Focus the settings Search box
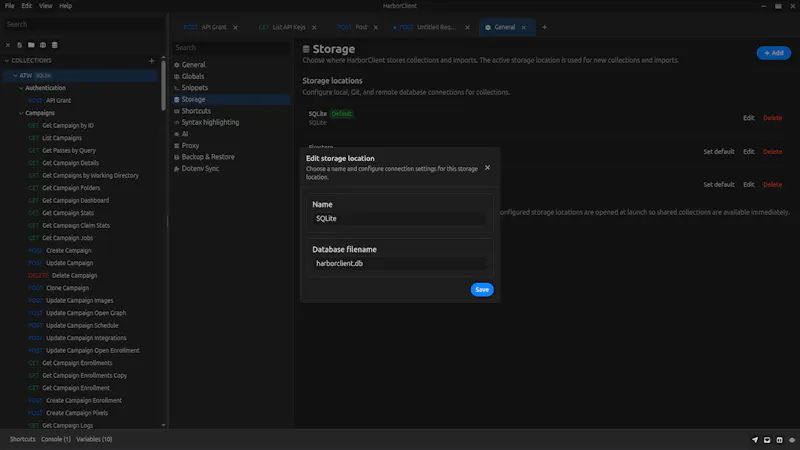Image resolution: width=800 pixels, height=450 pixels. pos(231,47)
